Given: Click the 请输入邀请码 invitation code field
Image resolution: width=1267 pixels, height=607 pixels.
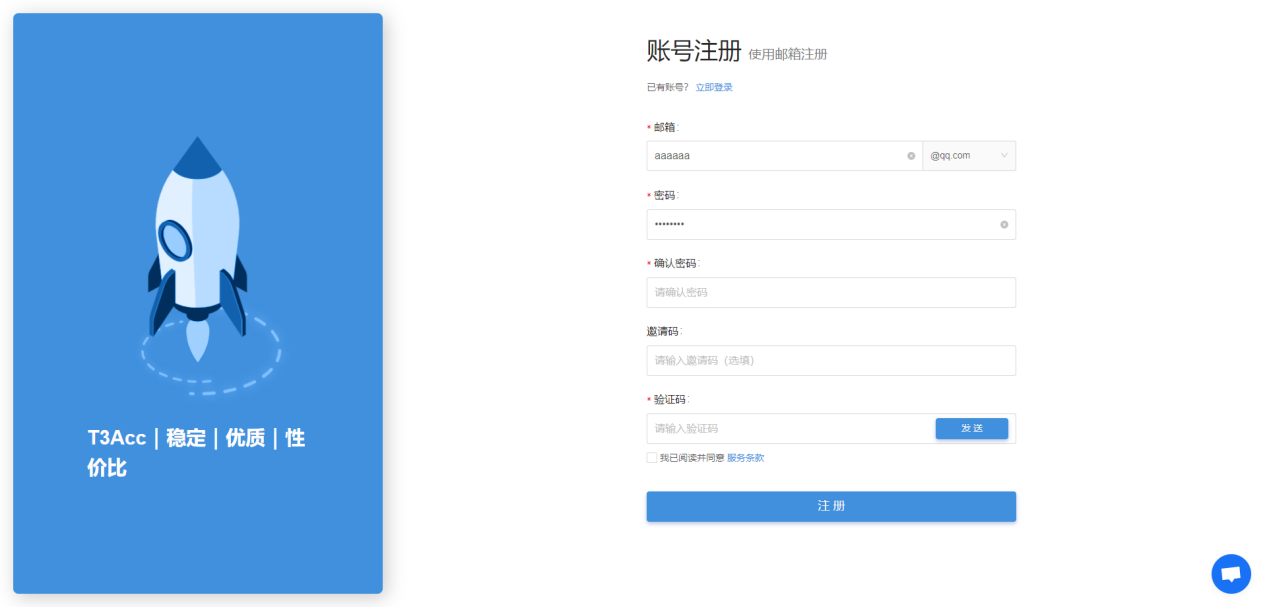Looking at the screenshot, I should 830,360.
